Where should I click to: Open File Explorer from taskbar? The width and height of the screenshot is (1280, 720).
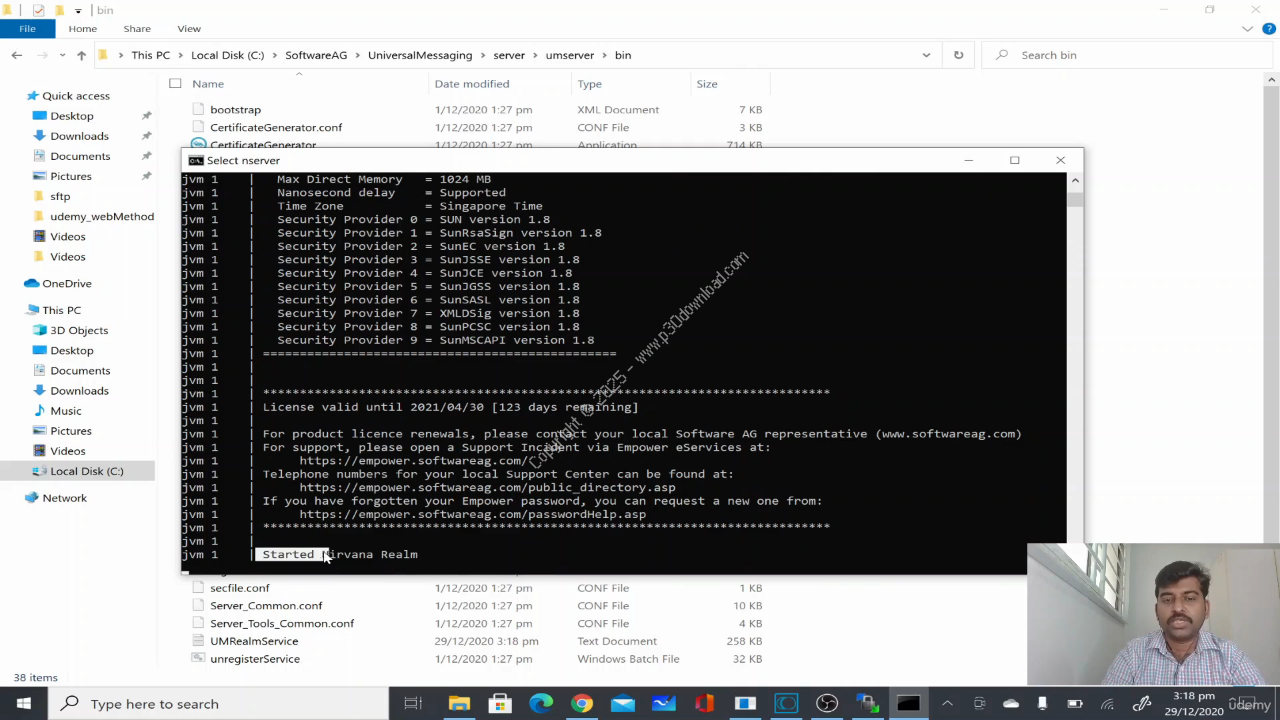[459, 704]
